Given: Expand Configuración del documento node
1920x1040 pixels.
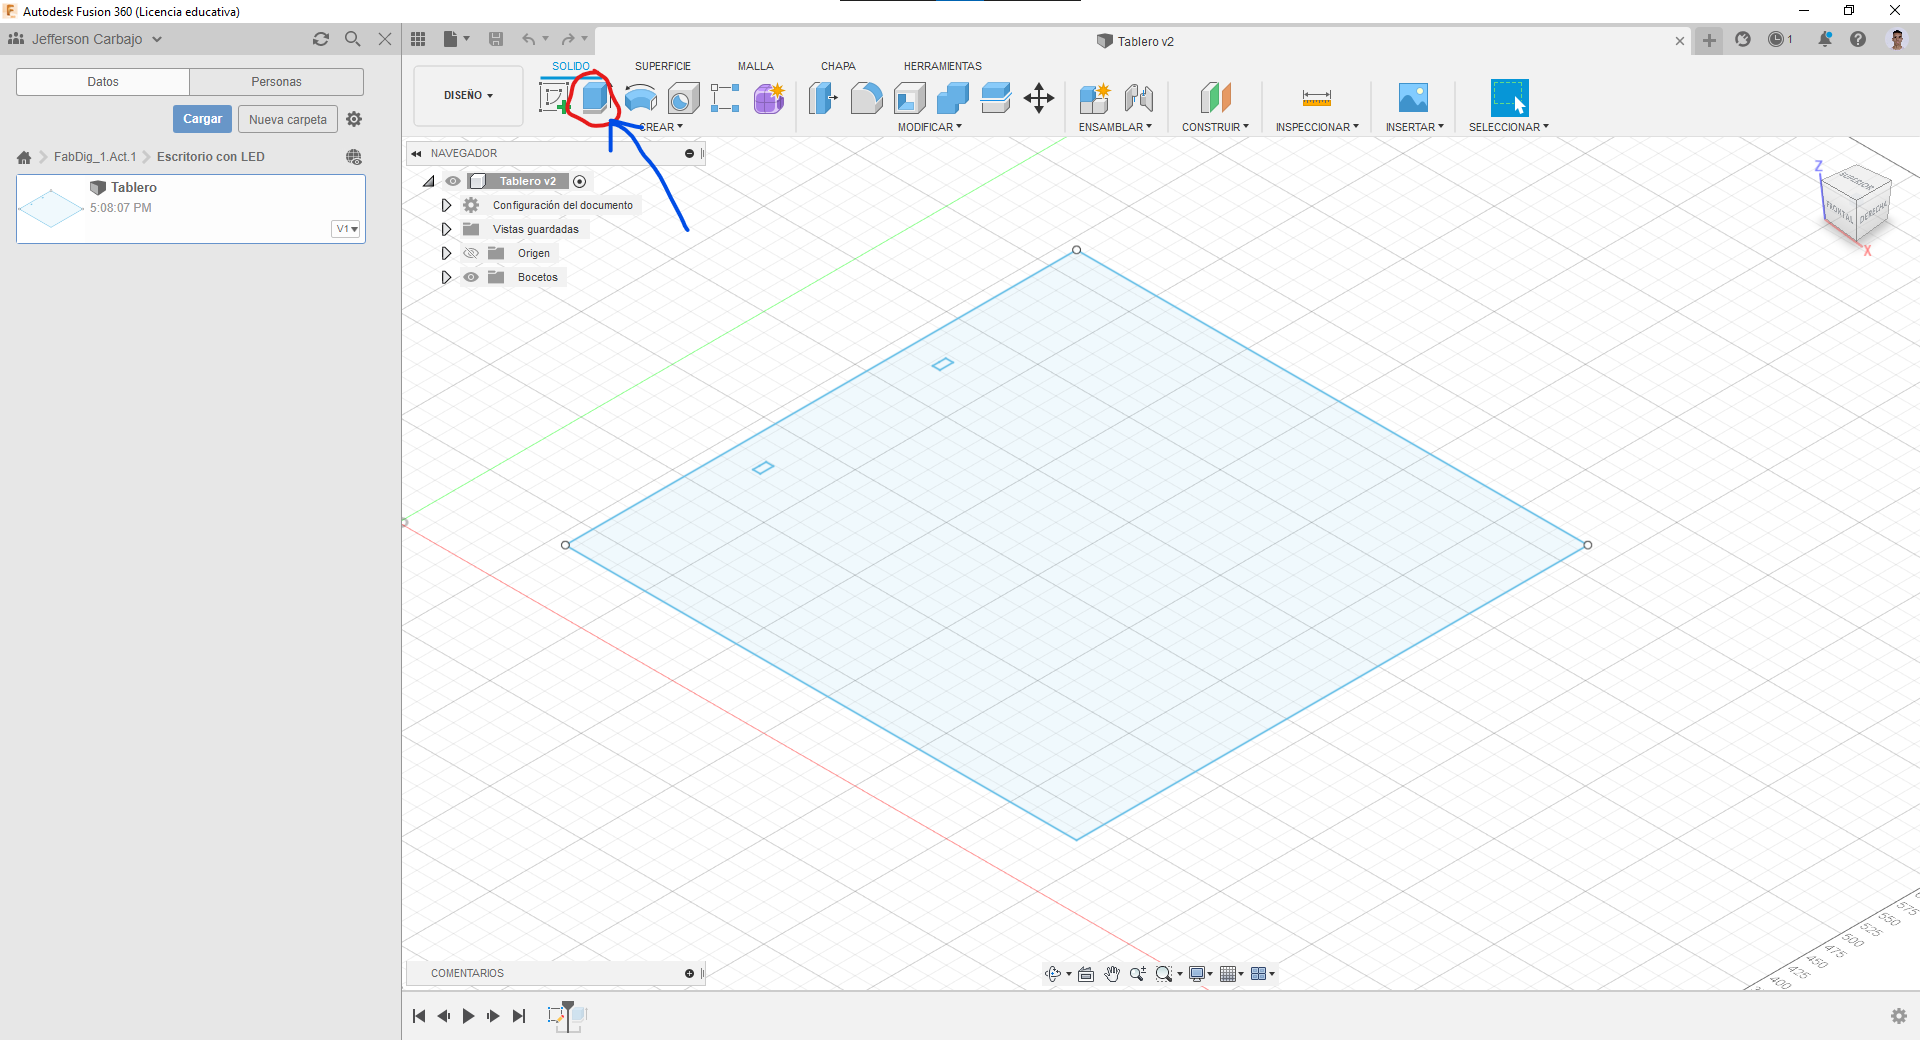Looking at the screenshot, I should (x=446, y=205).
